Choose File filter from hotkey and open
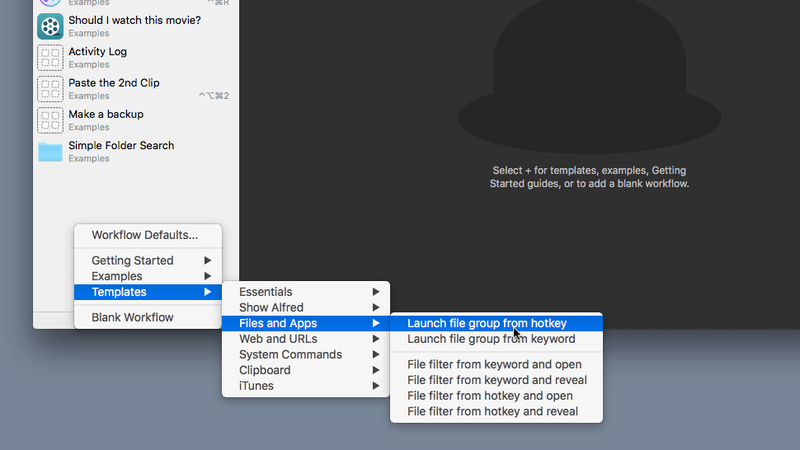 [x=496, y=396]
